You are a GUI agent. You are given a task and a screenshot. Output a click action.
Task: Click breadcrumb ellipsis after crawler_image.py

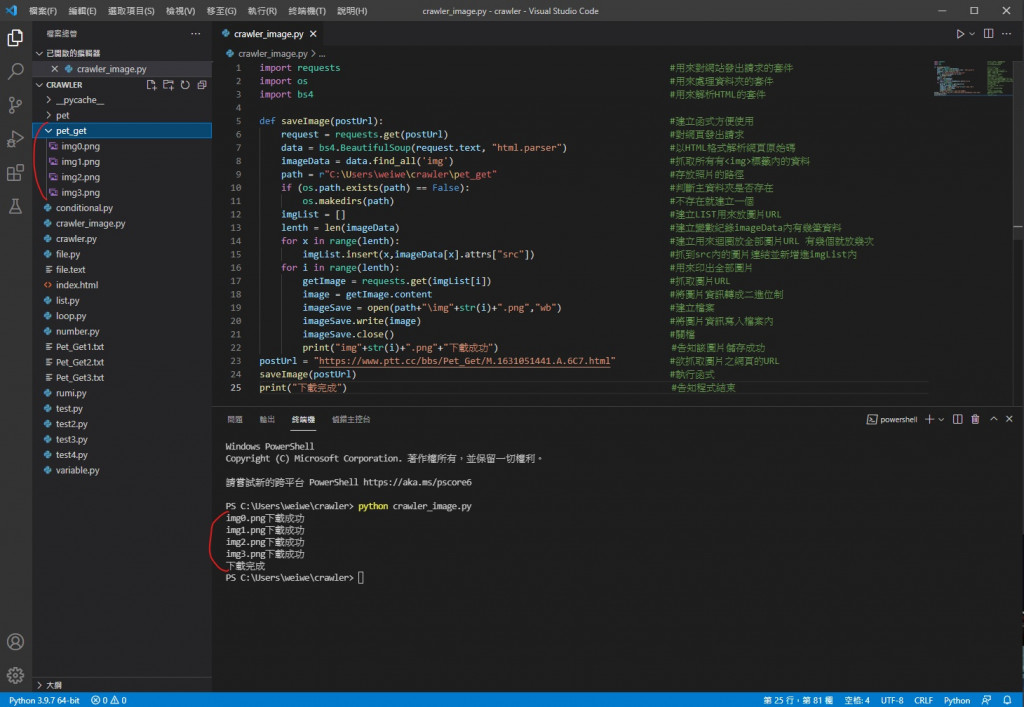click(322, 54)
